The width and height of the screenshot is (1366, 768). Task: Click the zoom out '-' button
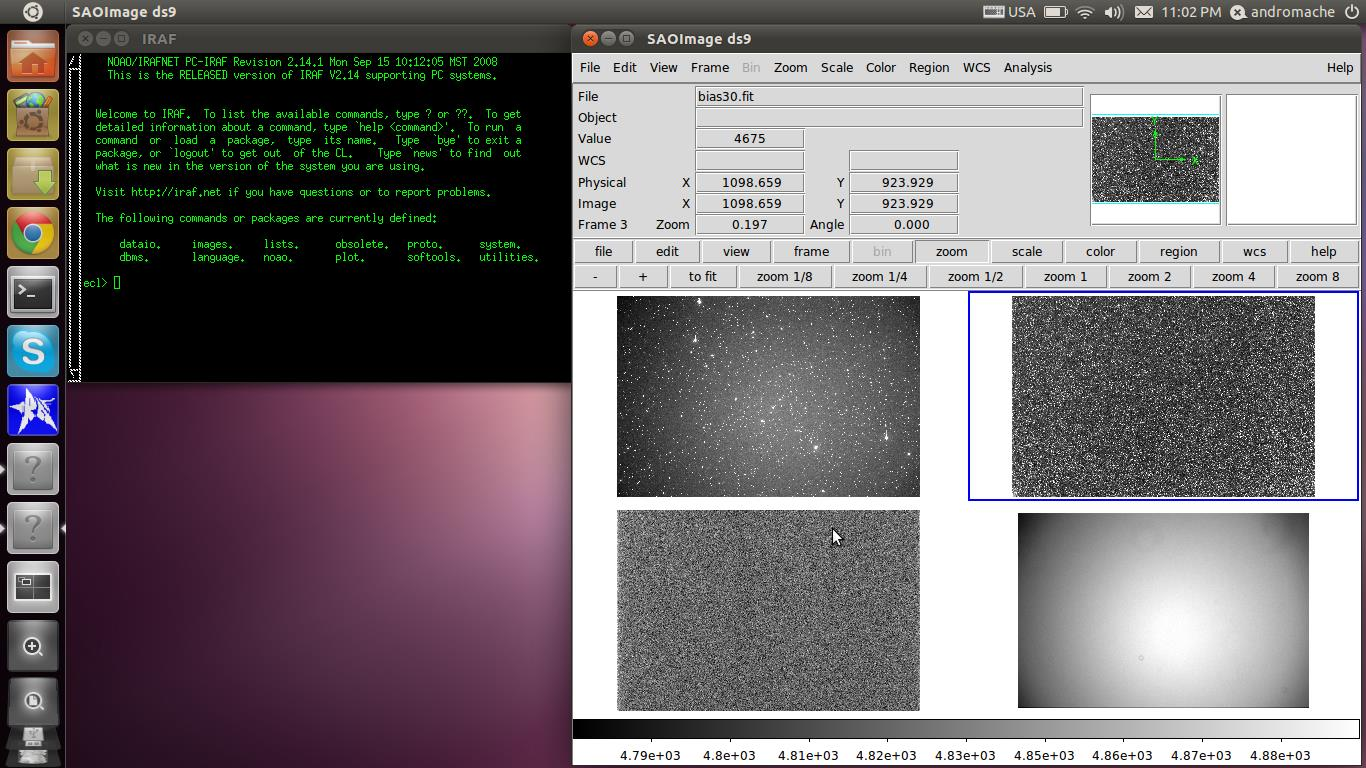coord(595,276)
